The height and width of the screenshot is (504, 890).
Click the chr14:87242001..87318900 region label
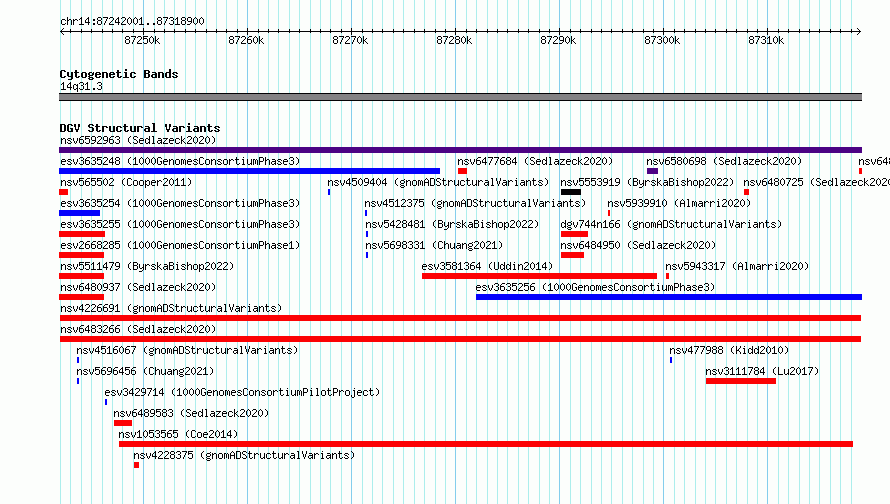[132, 21]
